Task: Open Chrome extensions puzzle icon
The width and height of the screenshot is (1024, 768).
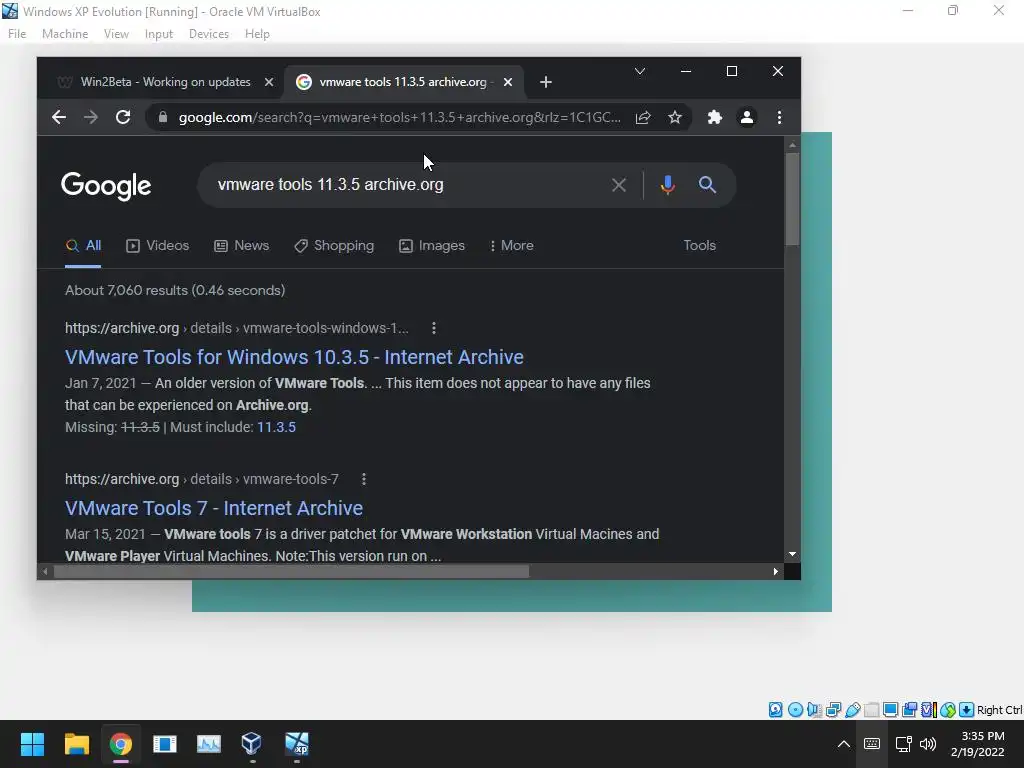Action: [714, 117]
